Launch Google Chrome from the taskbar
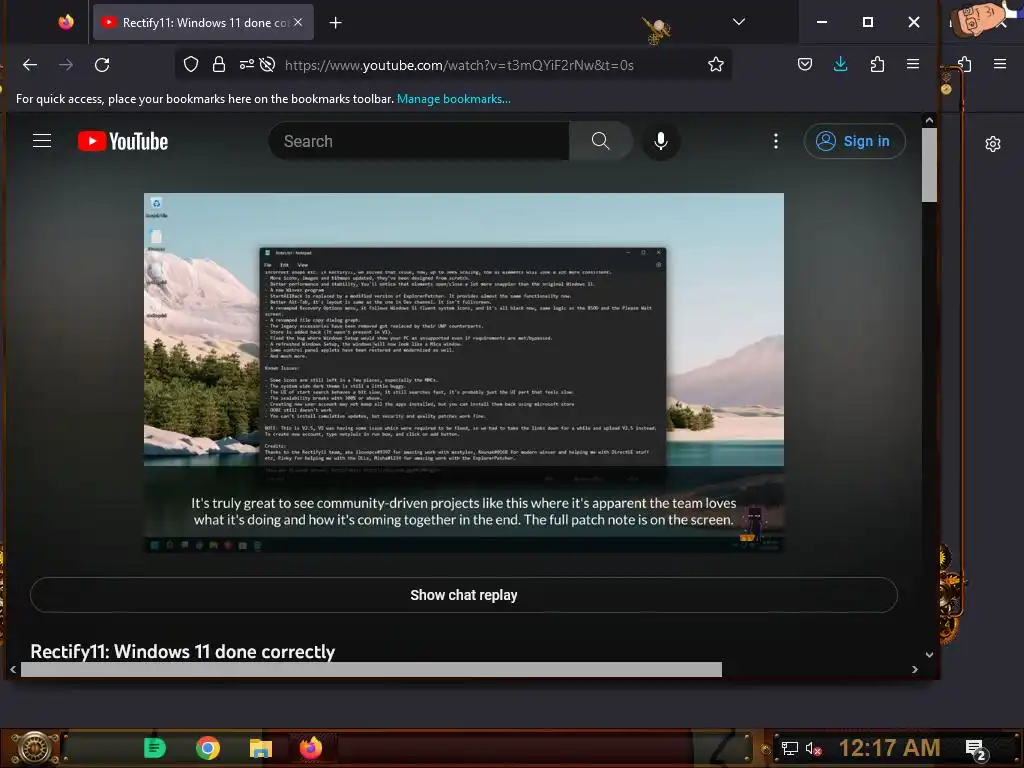Viewport: 1024px width, 768px height. 208,748
